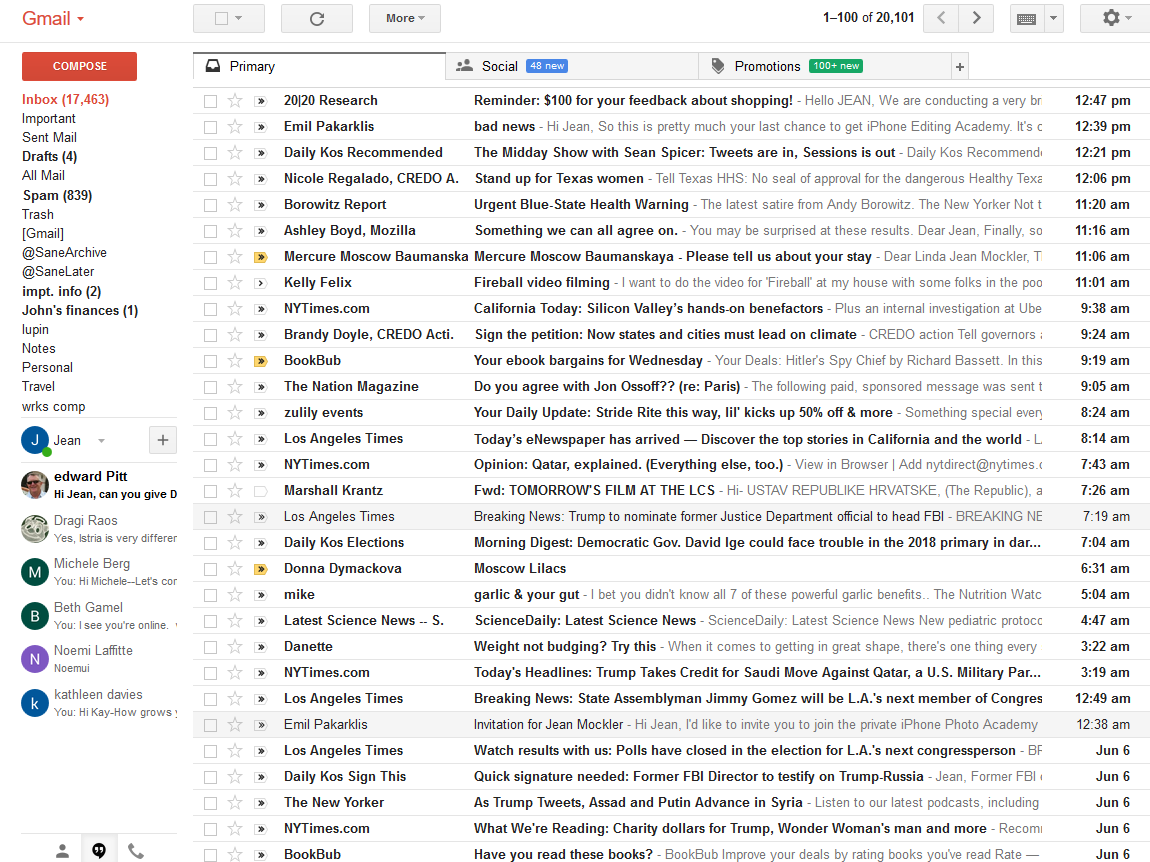Open the Sent Mail folder
1150x862 pixels.
tap(49, 137)
